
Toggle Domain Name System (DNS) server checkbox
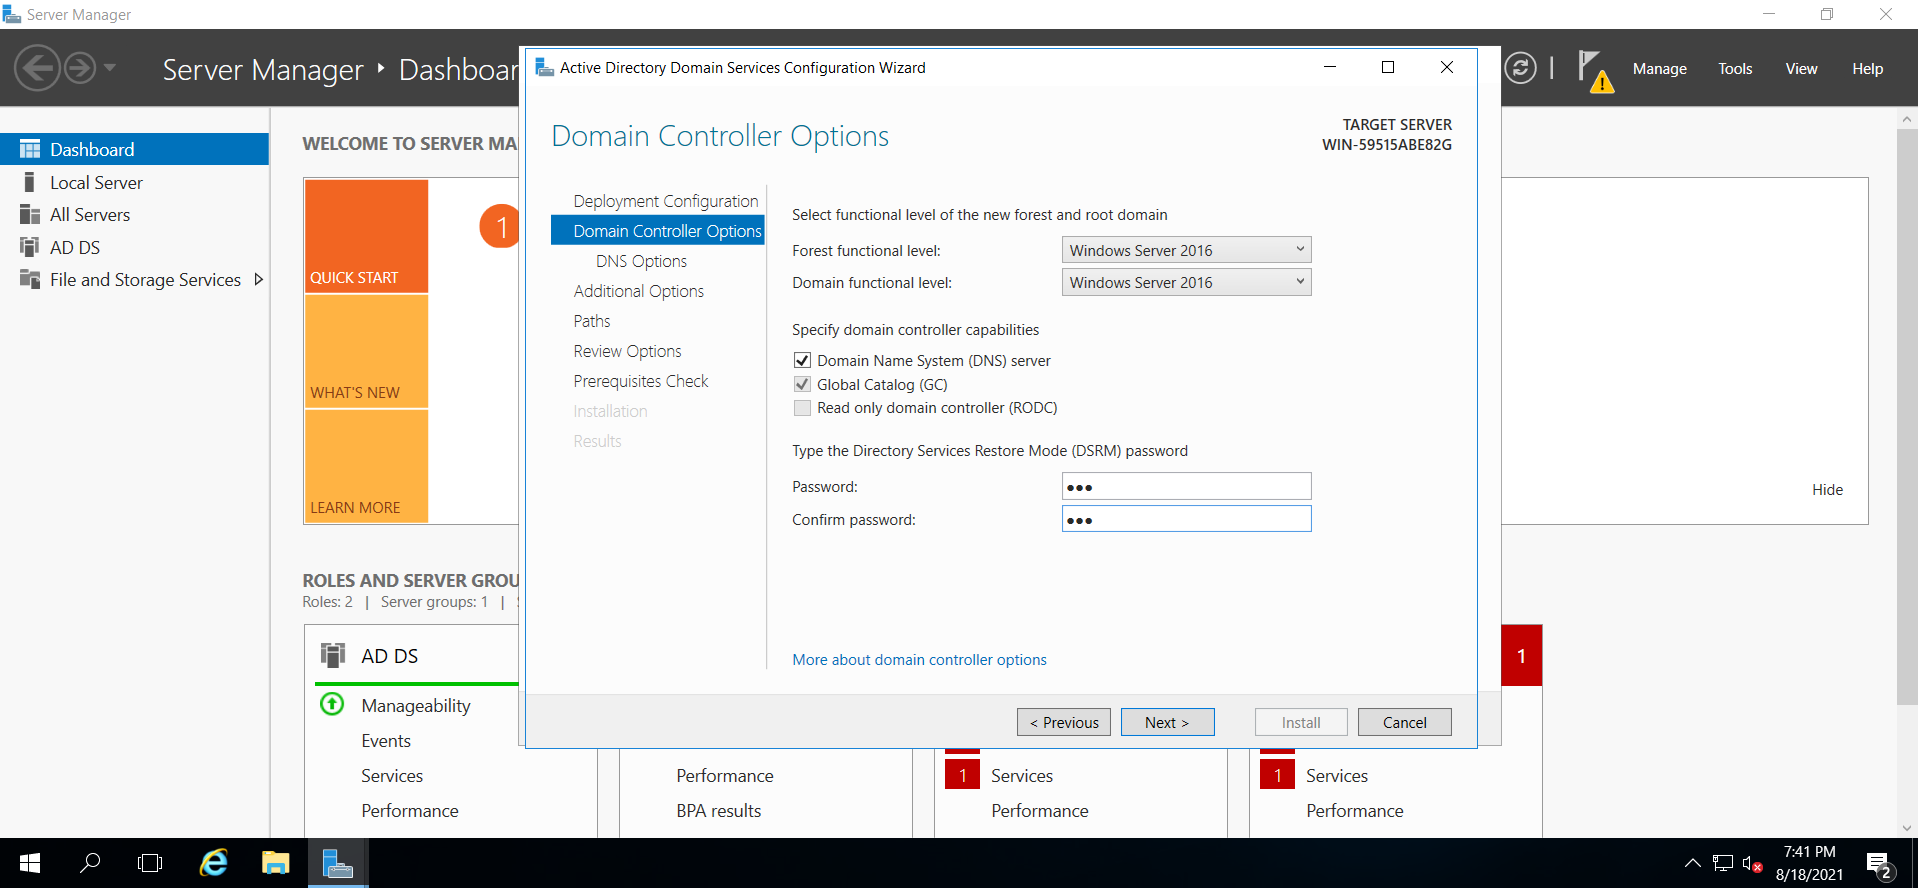[802, 360]
